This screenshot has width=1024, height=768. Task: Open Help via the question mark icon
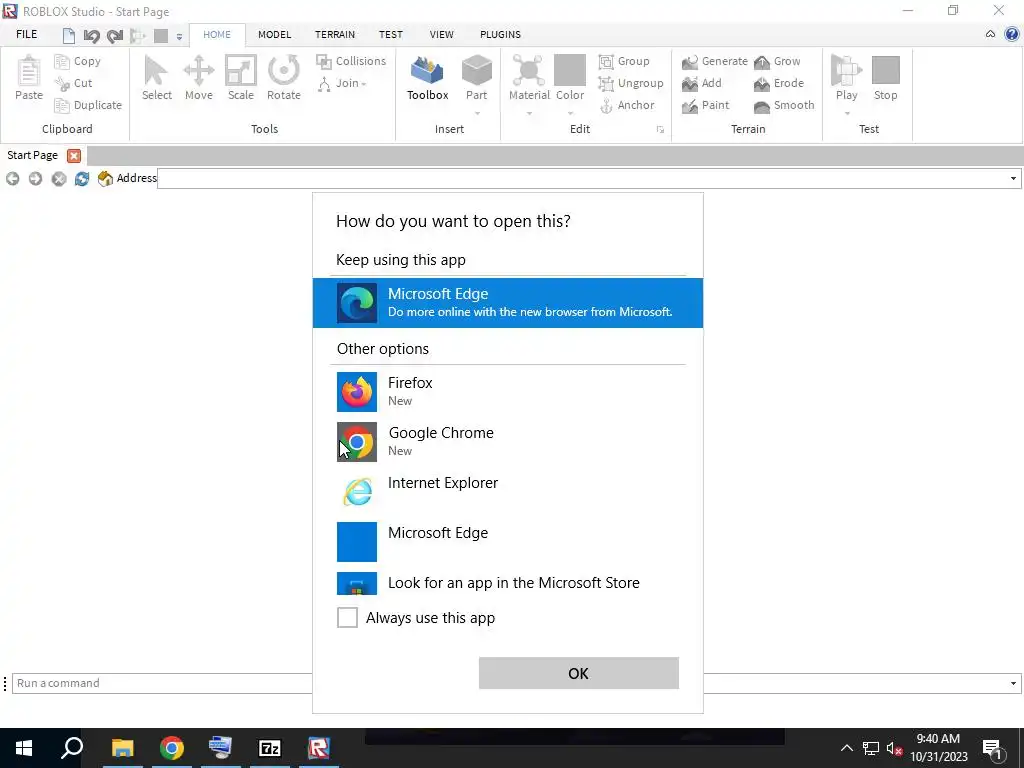pyautogui.click(x=1012, y=34)
